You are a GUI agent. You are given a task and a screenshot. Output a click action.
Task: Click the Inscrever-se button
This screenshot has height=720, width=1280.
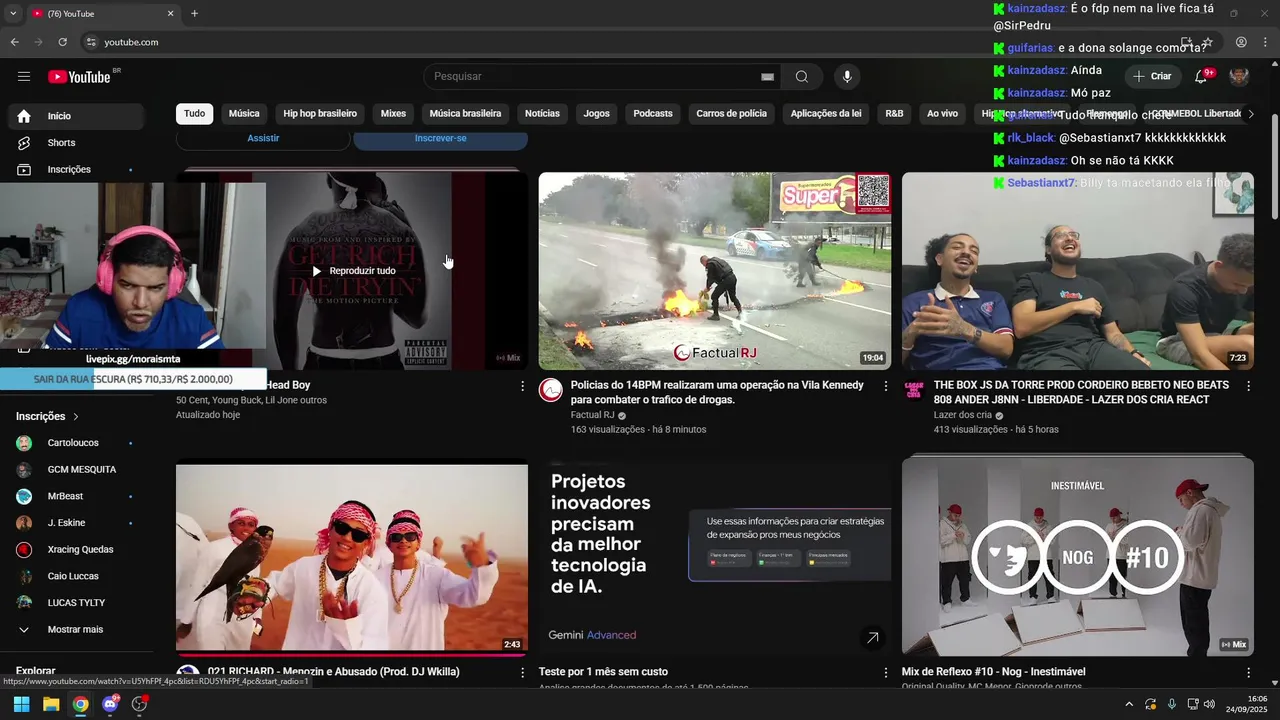[x=441, y=139]
